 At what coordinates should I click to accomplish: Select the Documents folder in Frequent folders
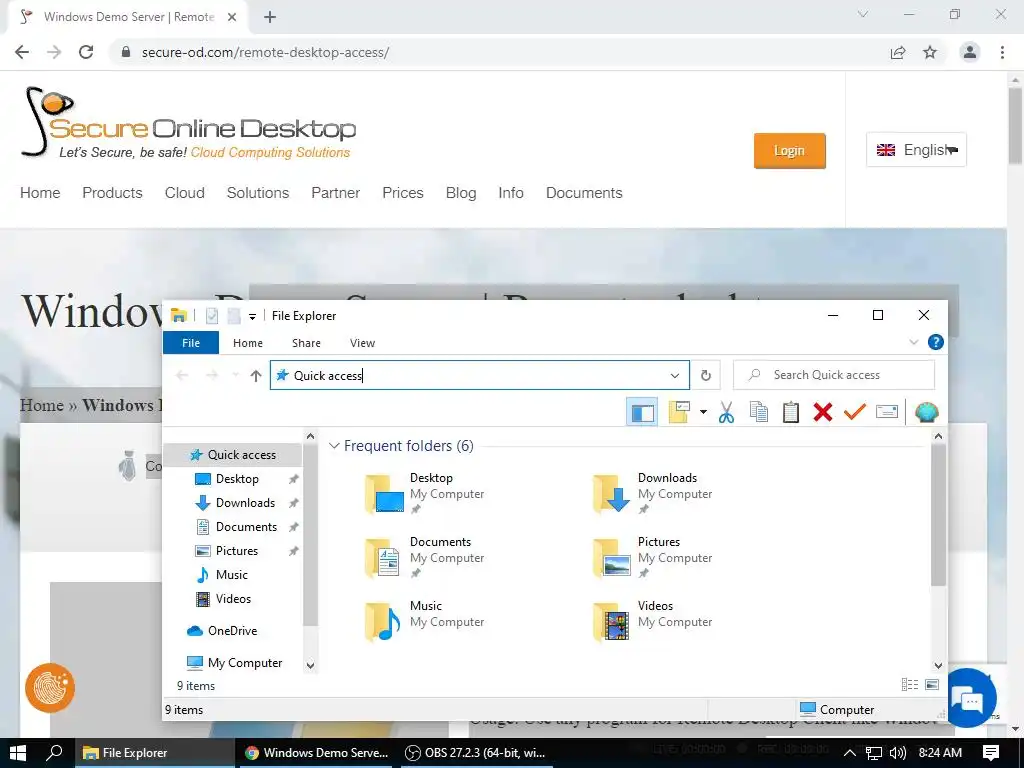pyautogui.click(x=426, y=558)
